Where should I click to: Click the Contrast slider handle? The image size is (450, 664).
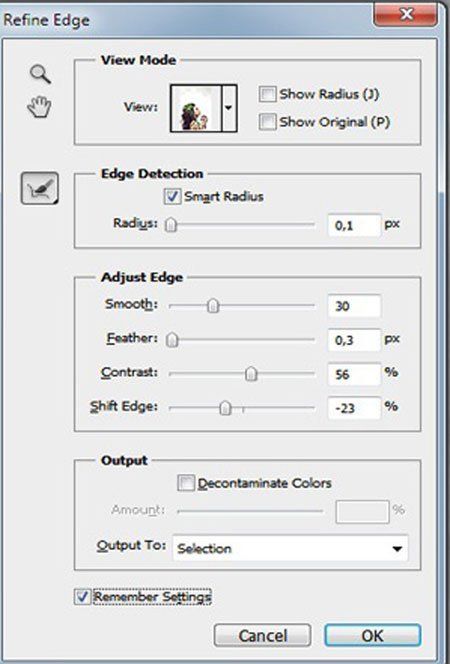click(x=251, y=374)
